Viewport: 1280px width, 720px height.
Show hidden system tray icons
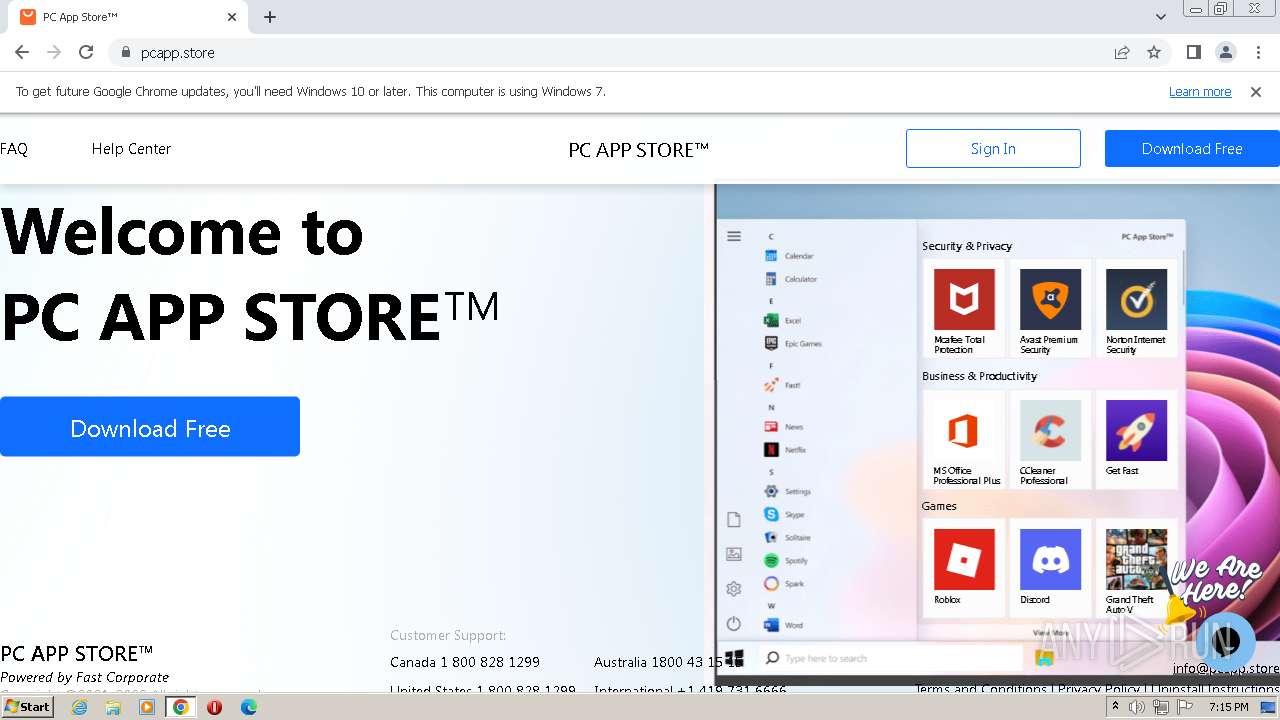(x=1116, y=707)
